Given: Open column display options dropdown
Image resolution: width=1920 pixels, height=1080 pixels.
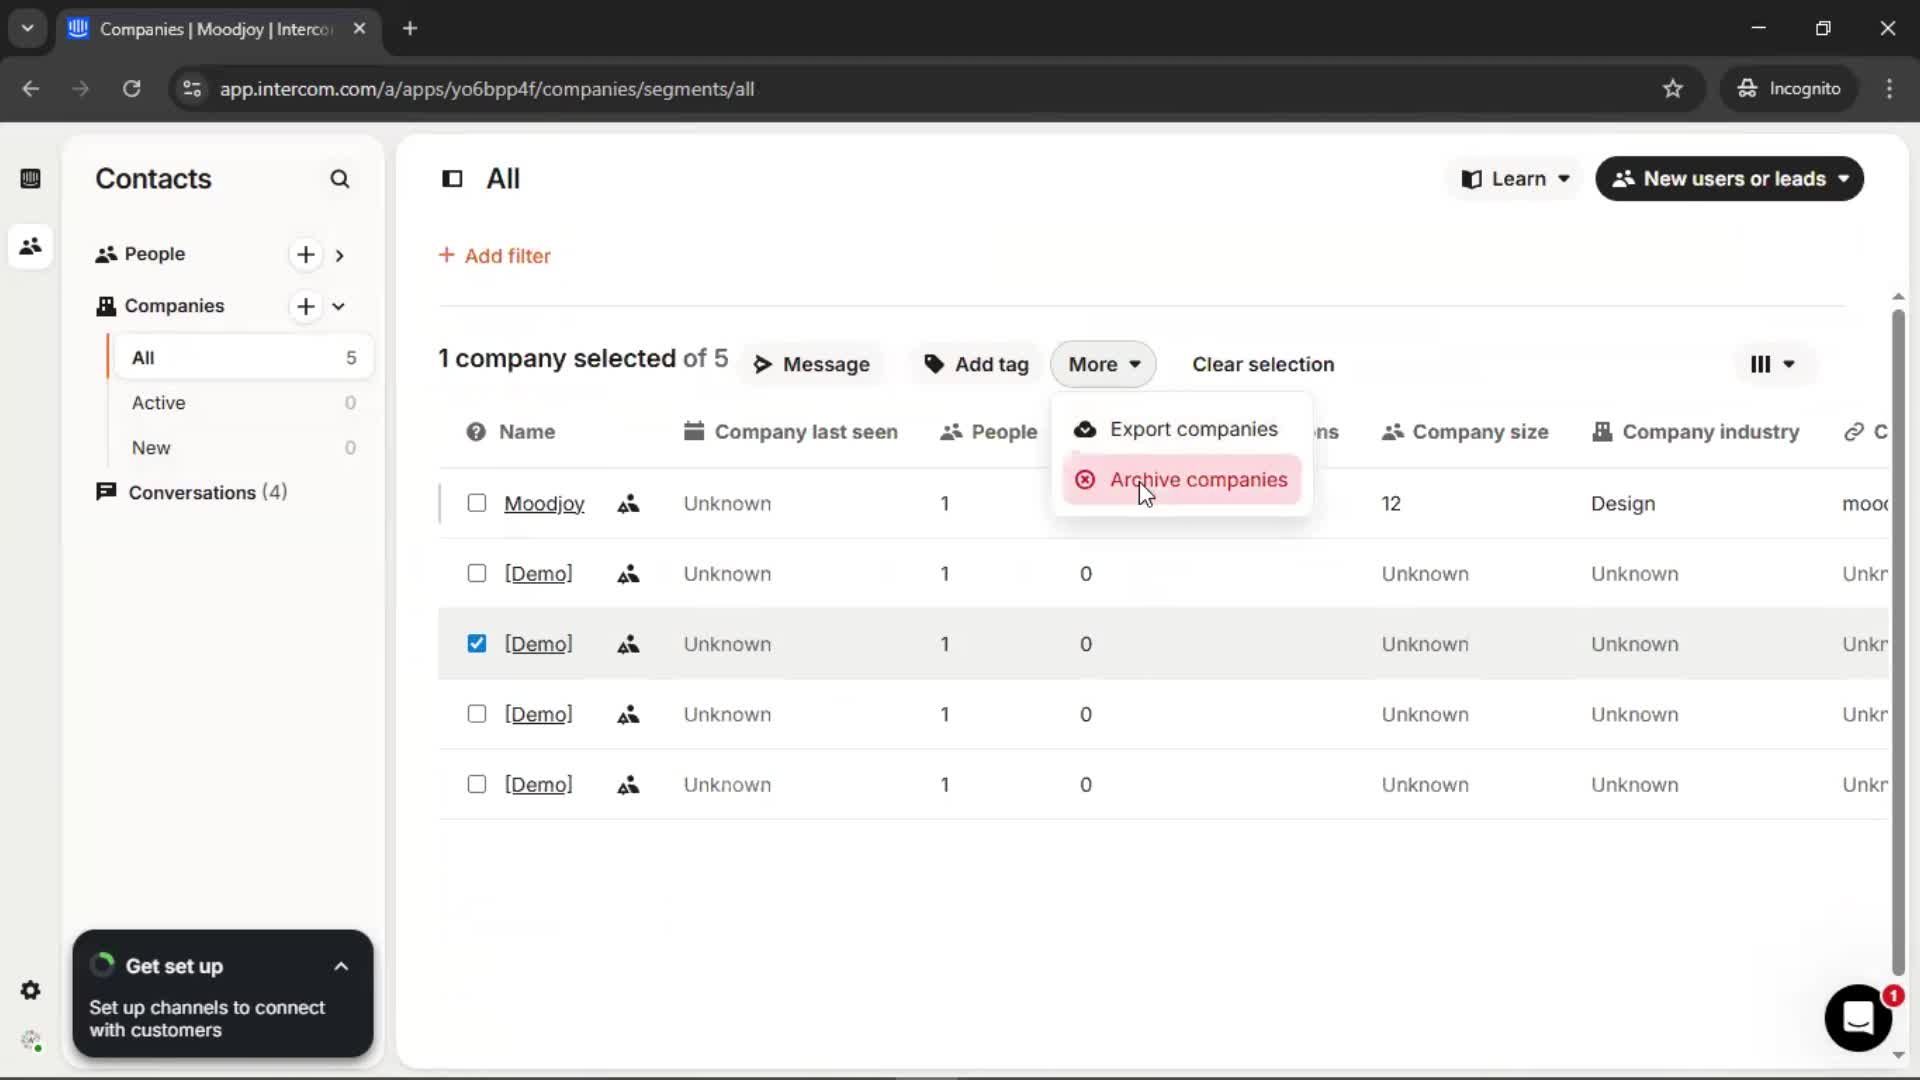Looking at the screenshot, I should click(1772, 364).
